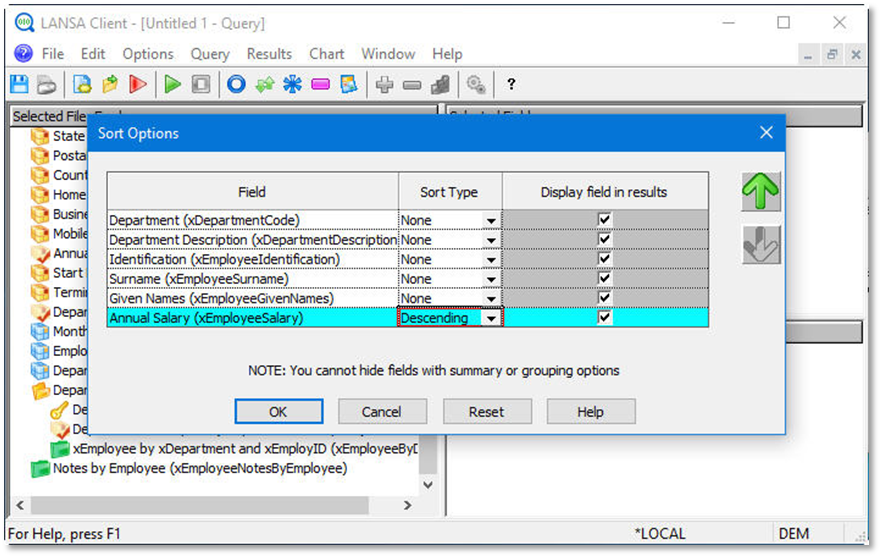Click the green folder icon beside xEmployee by xDepartment
The width and height of the screenshot is (881, 557).
60,449
